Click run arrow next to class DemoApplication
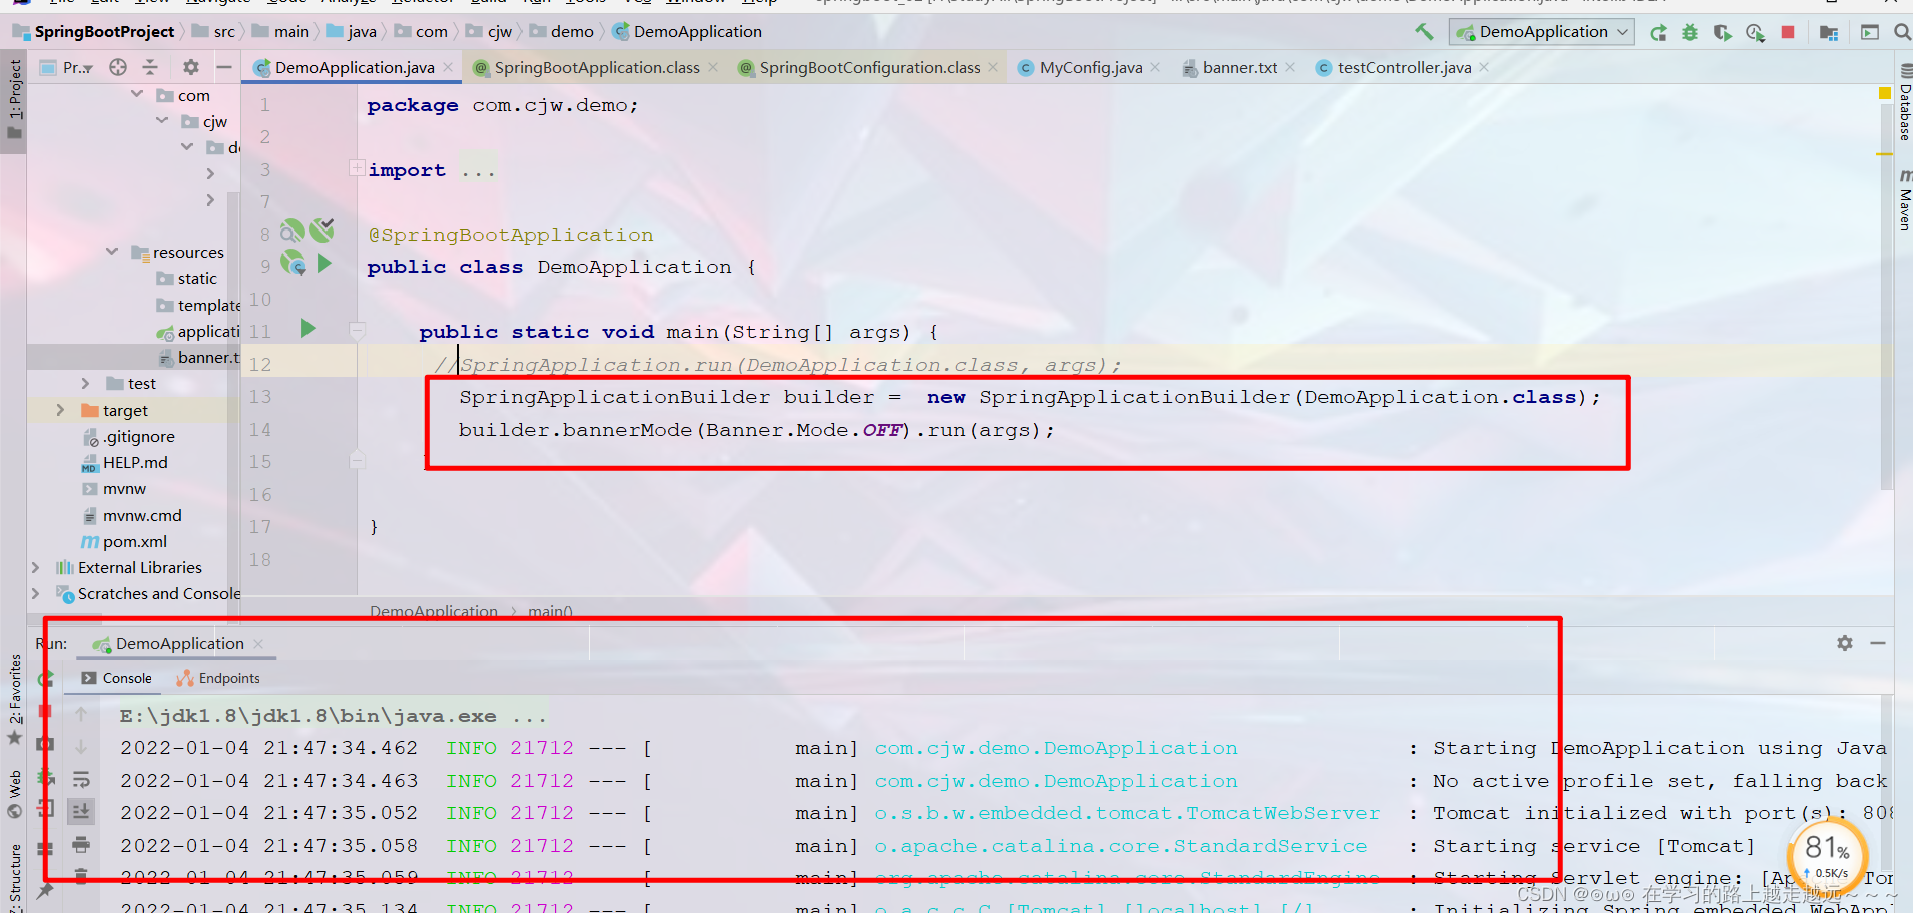1913x913 pixels. pyautogui.click(x=324, y=264)
